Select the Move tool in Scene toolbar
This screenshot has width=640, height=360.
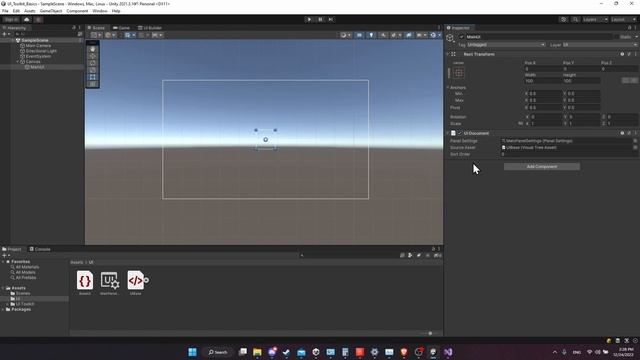[93, 56]
